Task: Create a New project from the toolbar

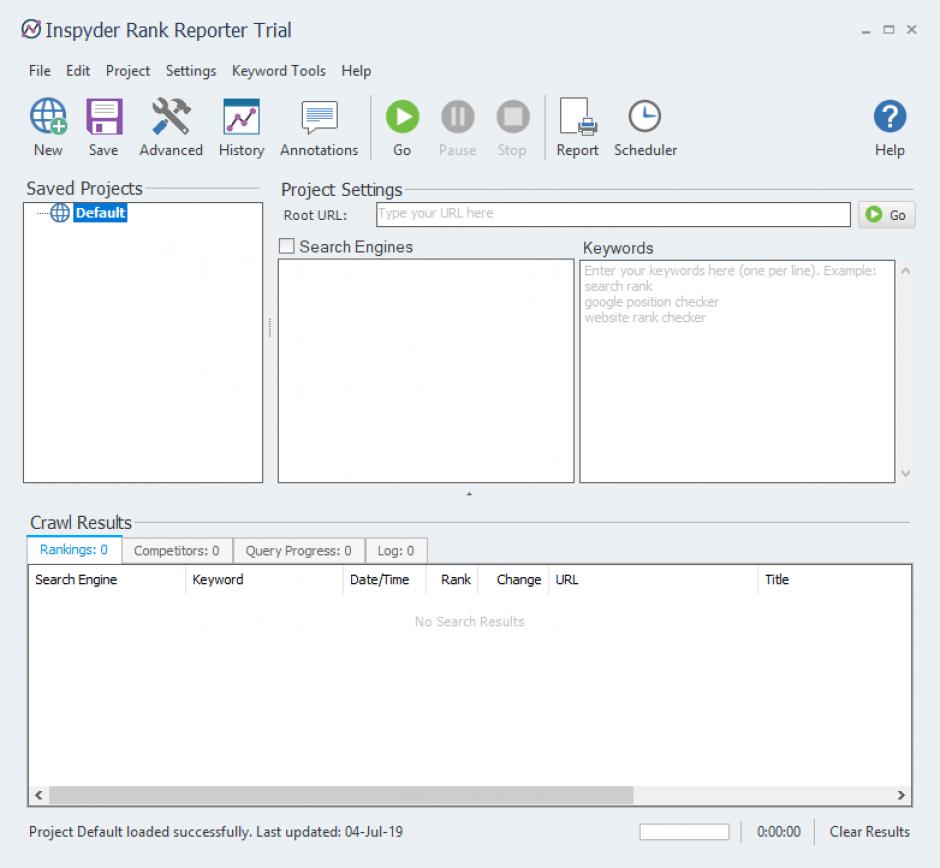Action: 48,127
